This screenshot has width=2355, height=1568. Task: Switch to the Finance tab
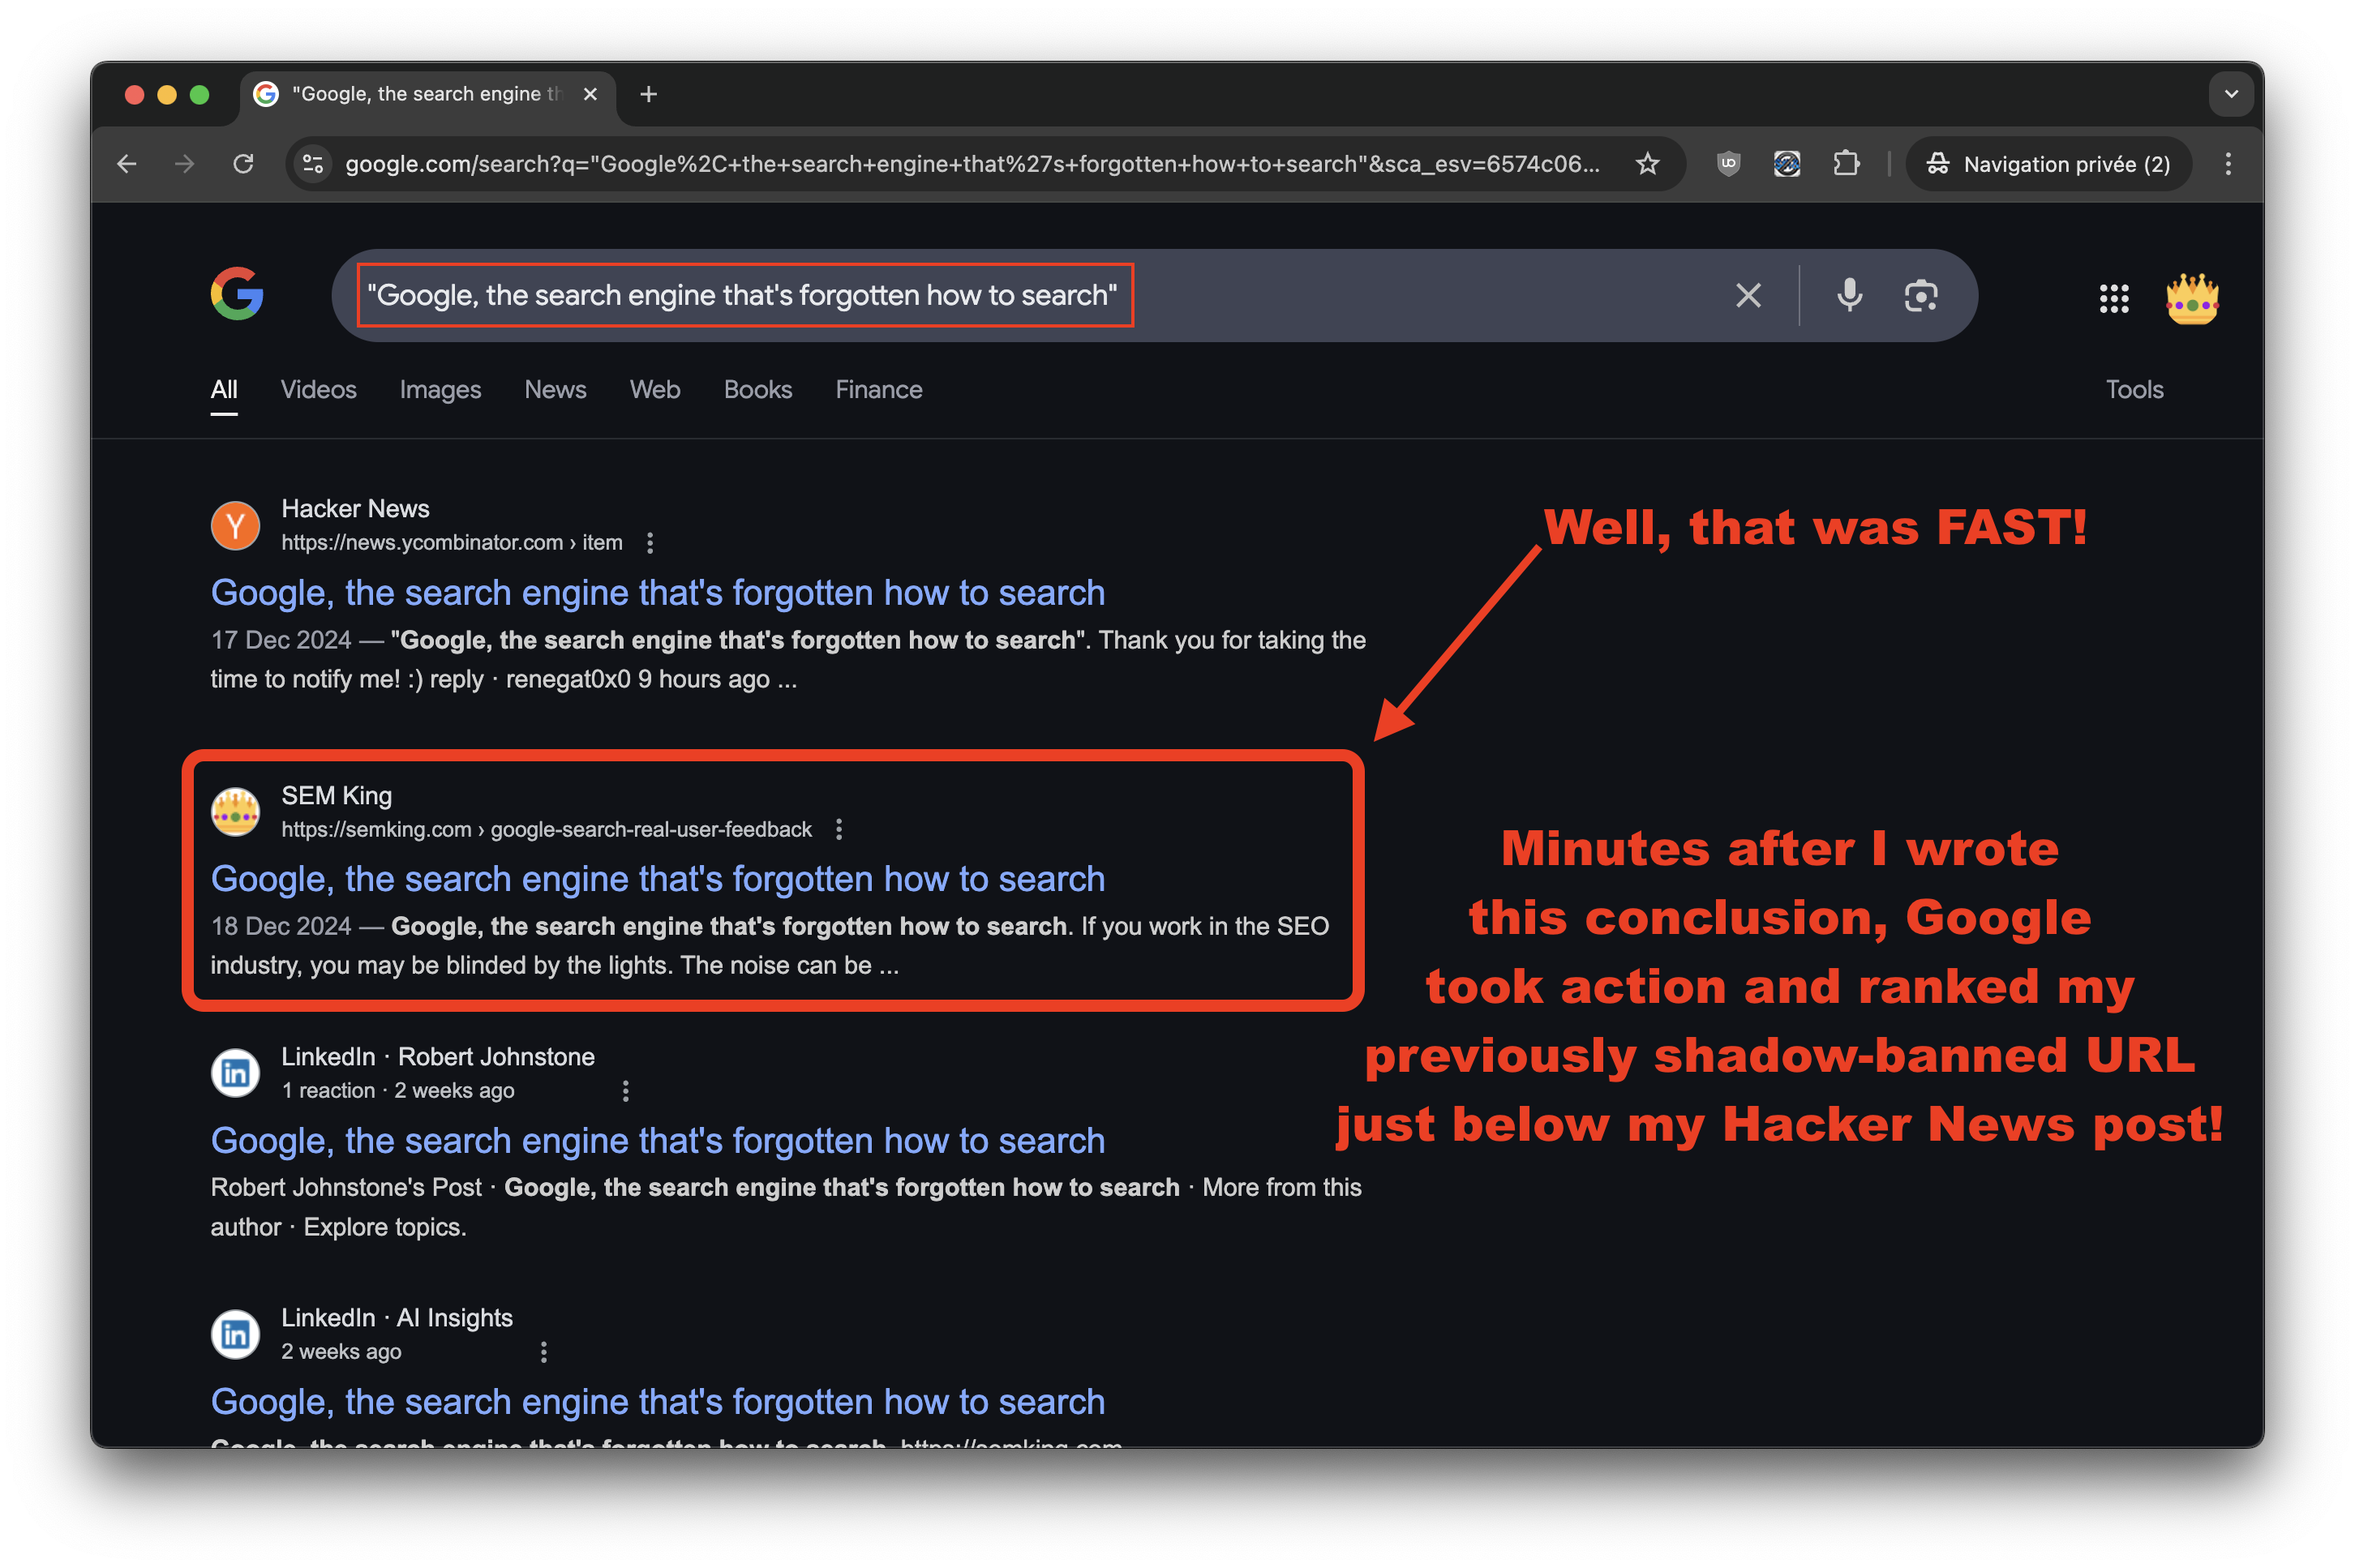coord(879,390)
